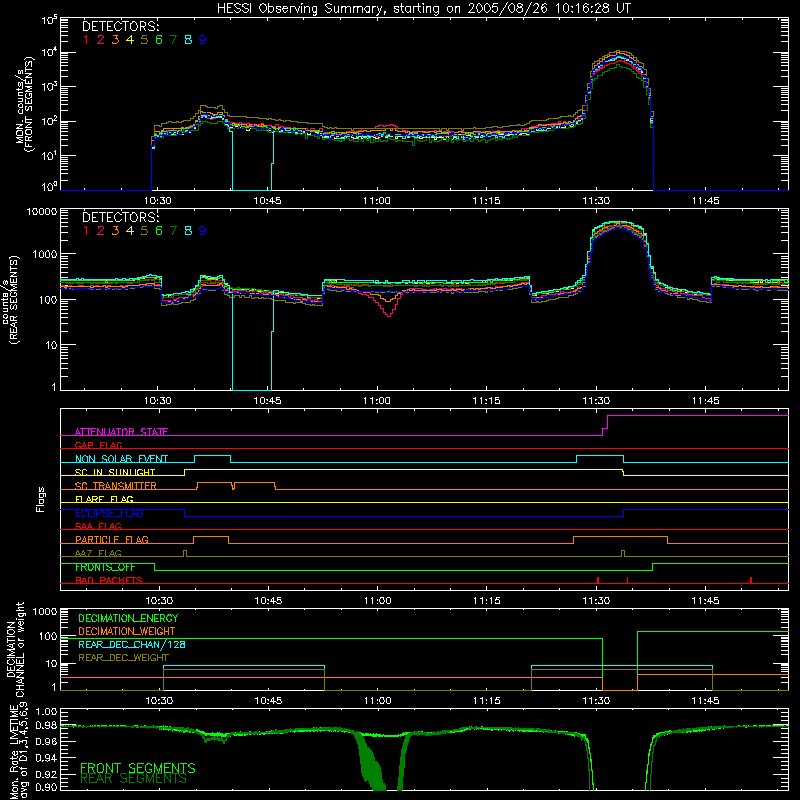This screenshot has height=800, width=800.
Task: Click the 10000 label on rear counts axis
Action: 42,212
